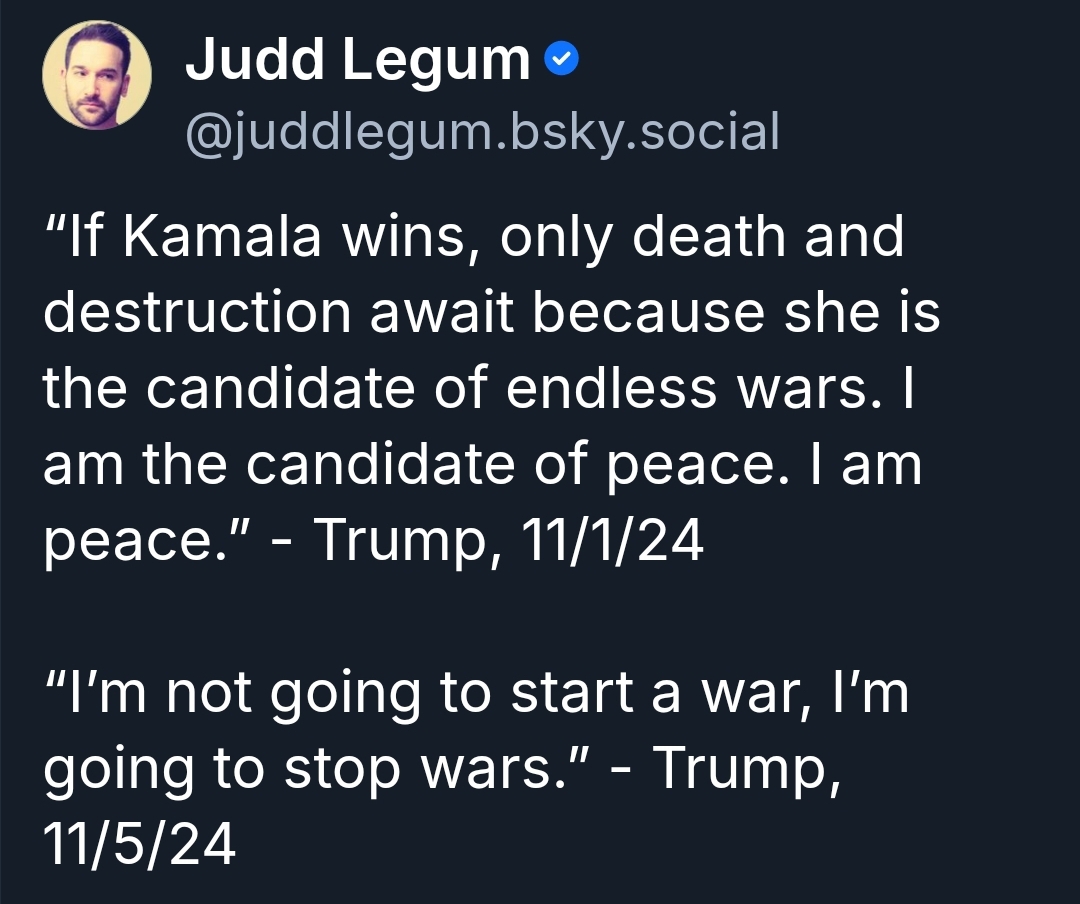Tap "Trump" beside the 11/1/24 date

(401, 541)
